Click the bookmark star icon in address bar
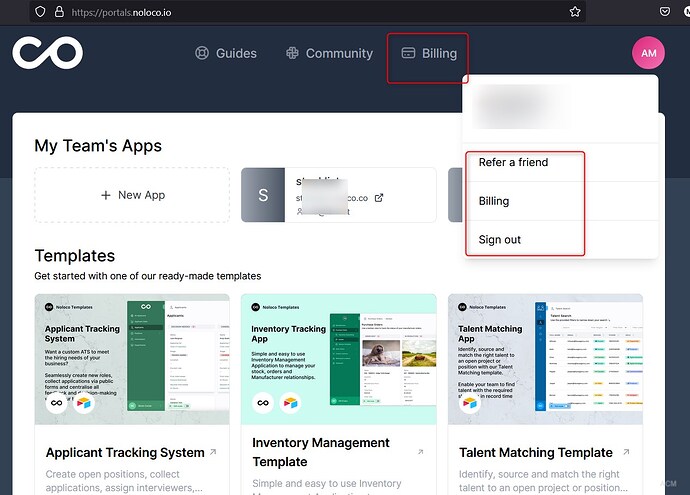This screenshot has width=690, height=495. pyautogui.click(x=575, y=12)
